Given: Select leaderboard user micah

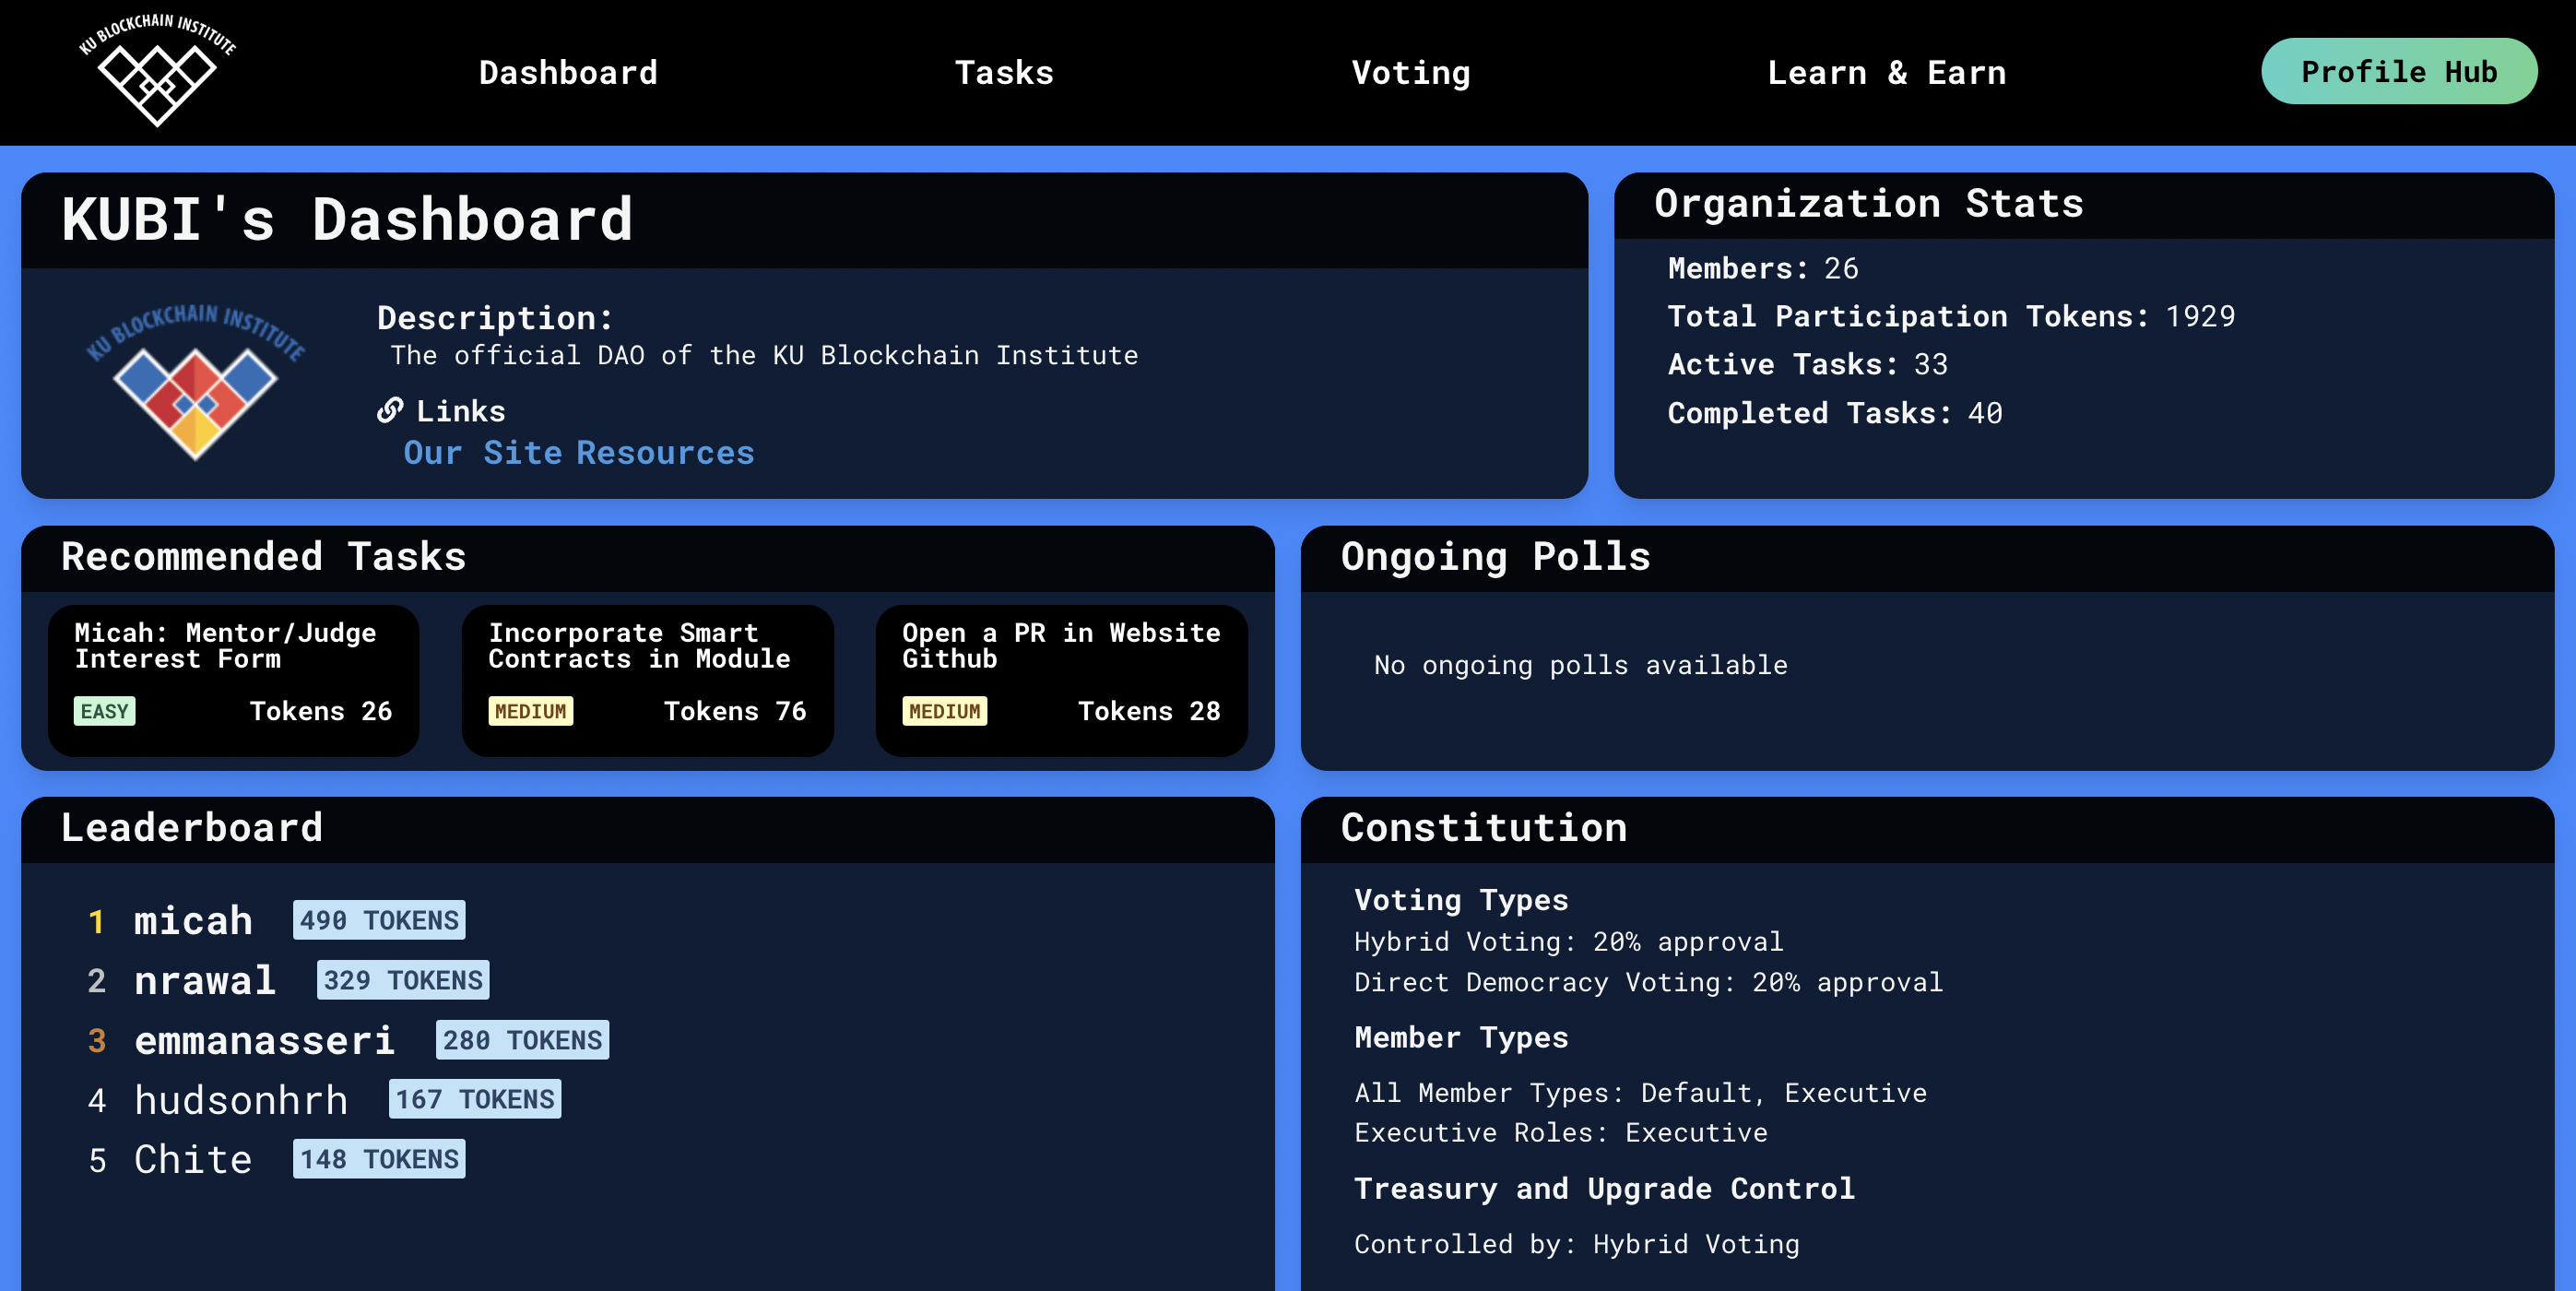Looking at the screenshot, I should pos(193,920).
